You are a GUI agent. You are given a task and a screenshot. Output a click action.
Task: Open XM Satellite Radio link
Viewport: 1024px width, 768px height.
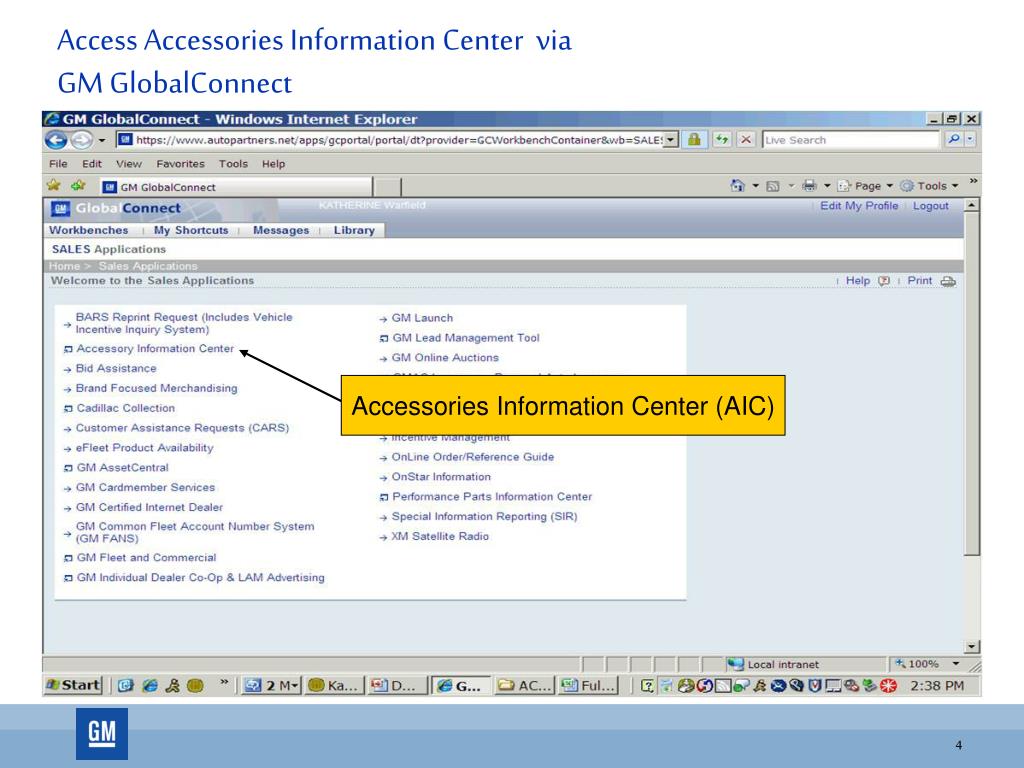tap(440, 536)
